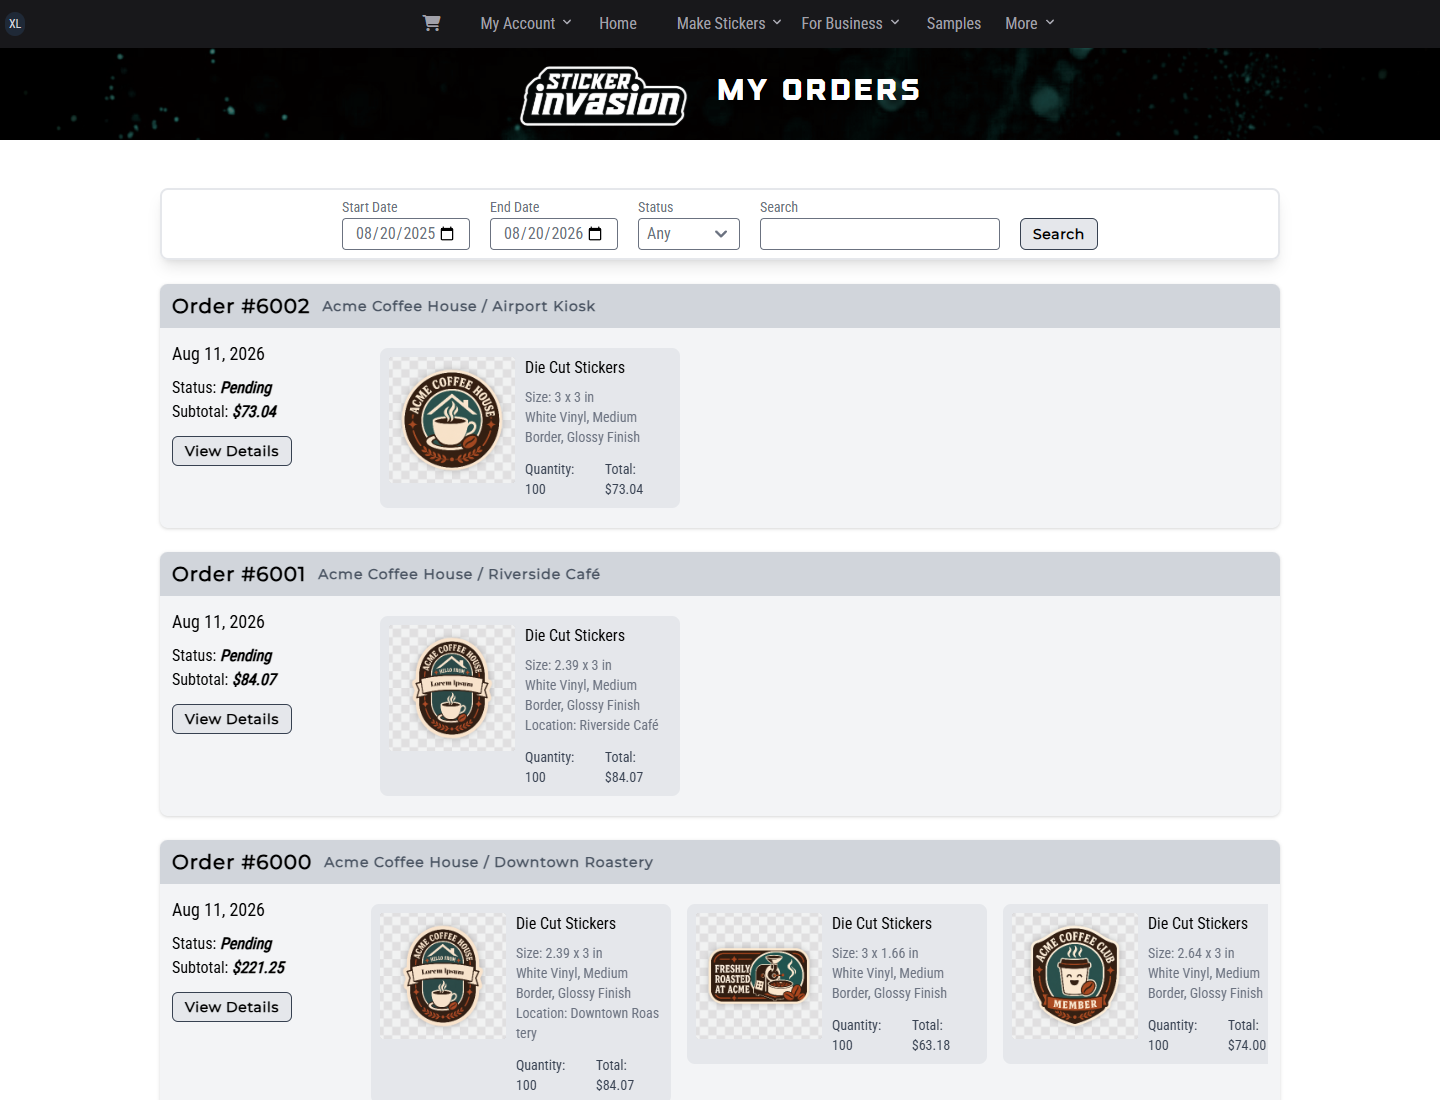Click the $84.07 subtotal for Order #6001
Screen dimensions: 1440x1100
pos(255,679)
